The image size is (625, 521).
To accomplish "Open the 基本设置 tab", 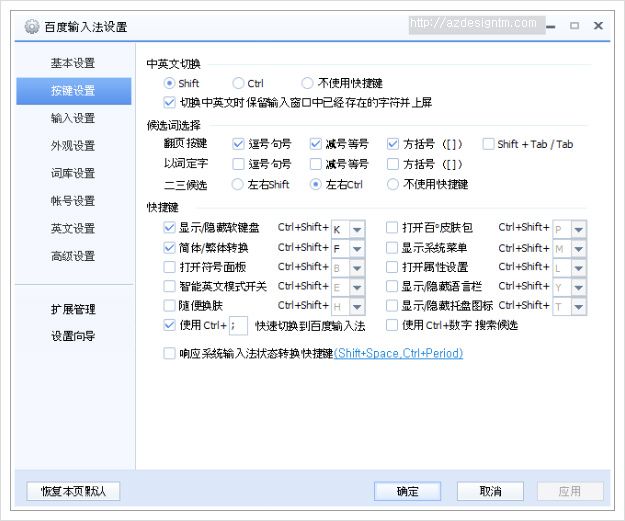I will tap(73, 63).
